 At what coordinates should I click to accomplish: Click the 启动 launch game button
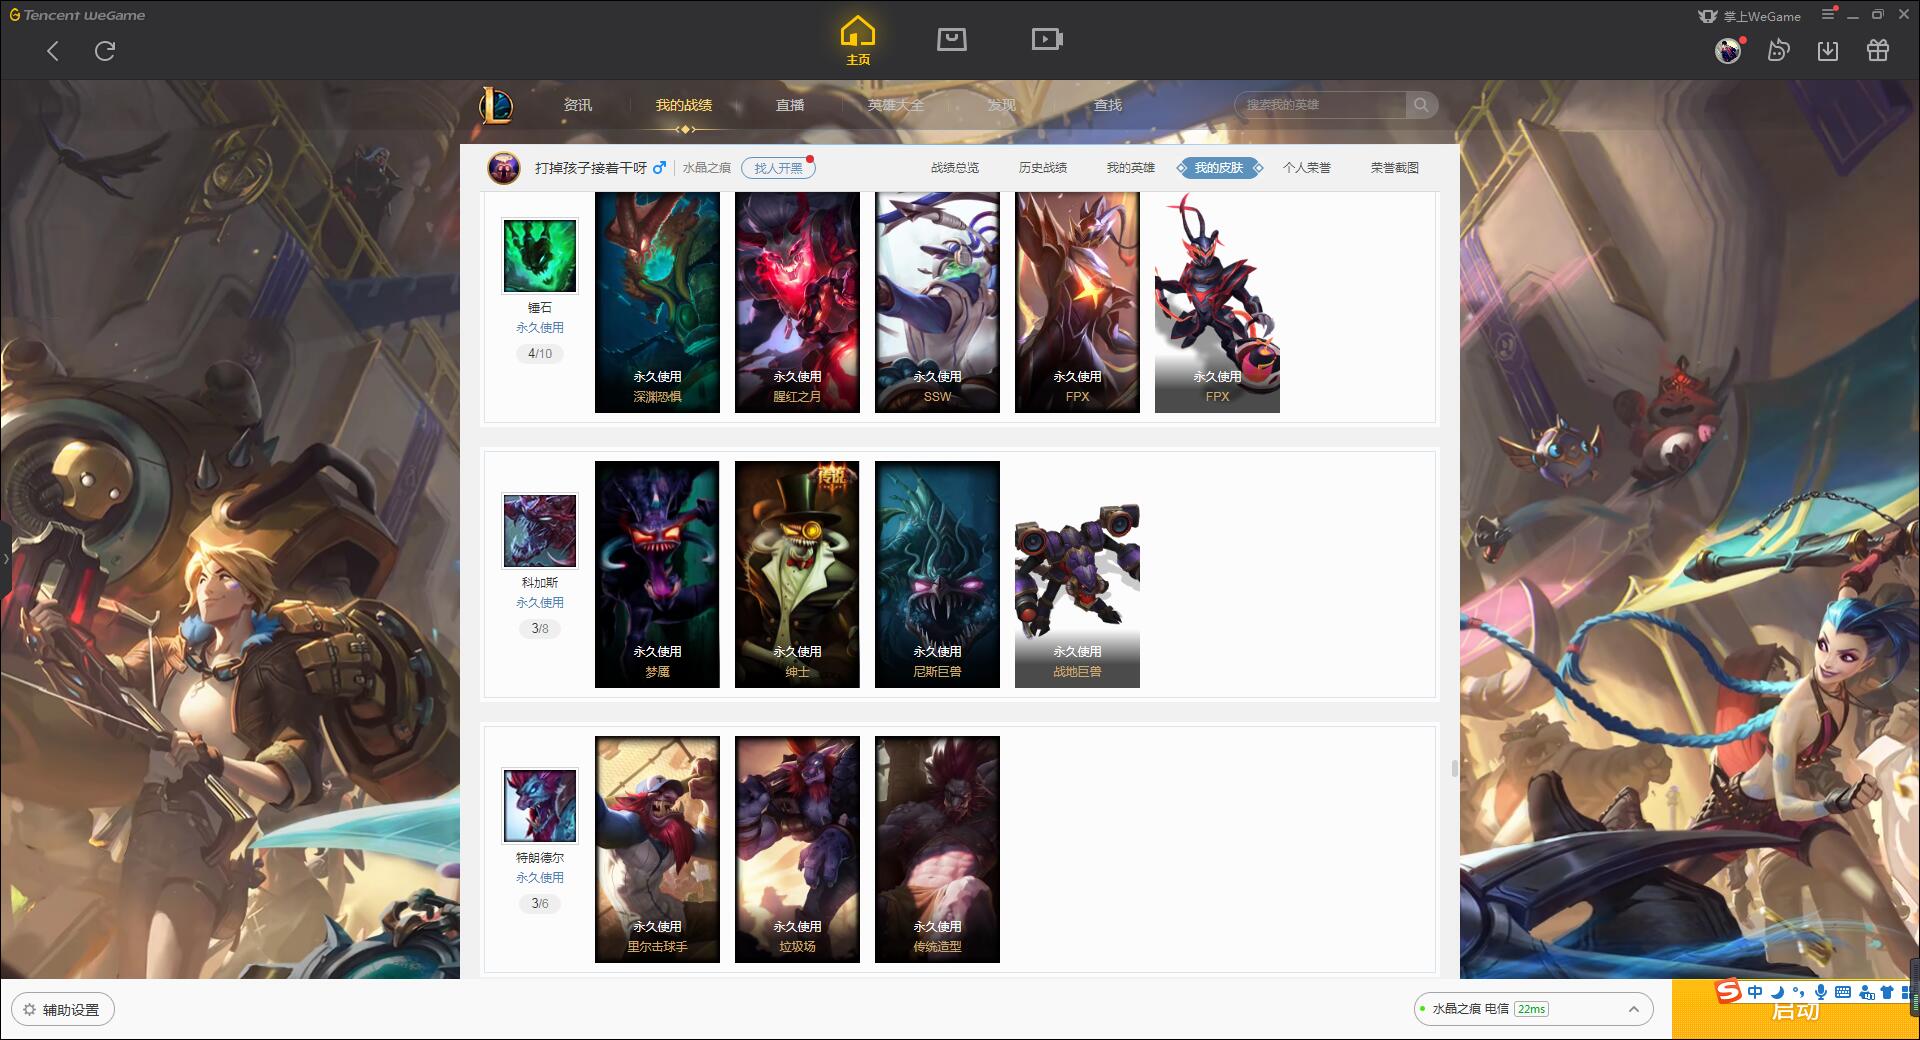(x=1795, y=1010)
